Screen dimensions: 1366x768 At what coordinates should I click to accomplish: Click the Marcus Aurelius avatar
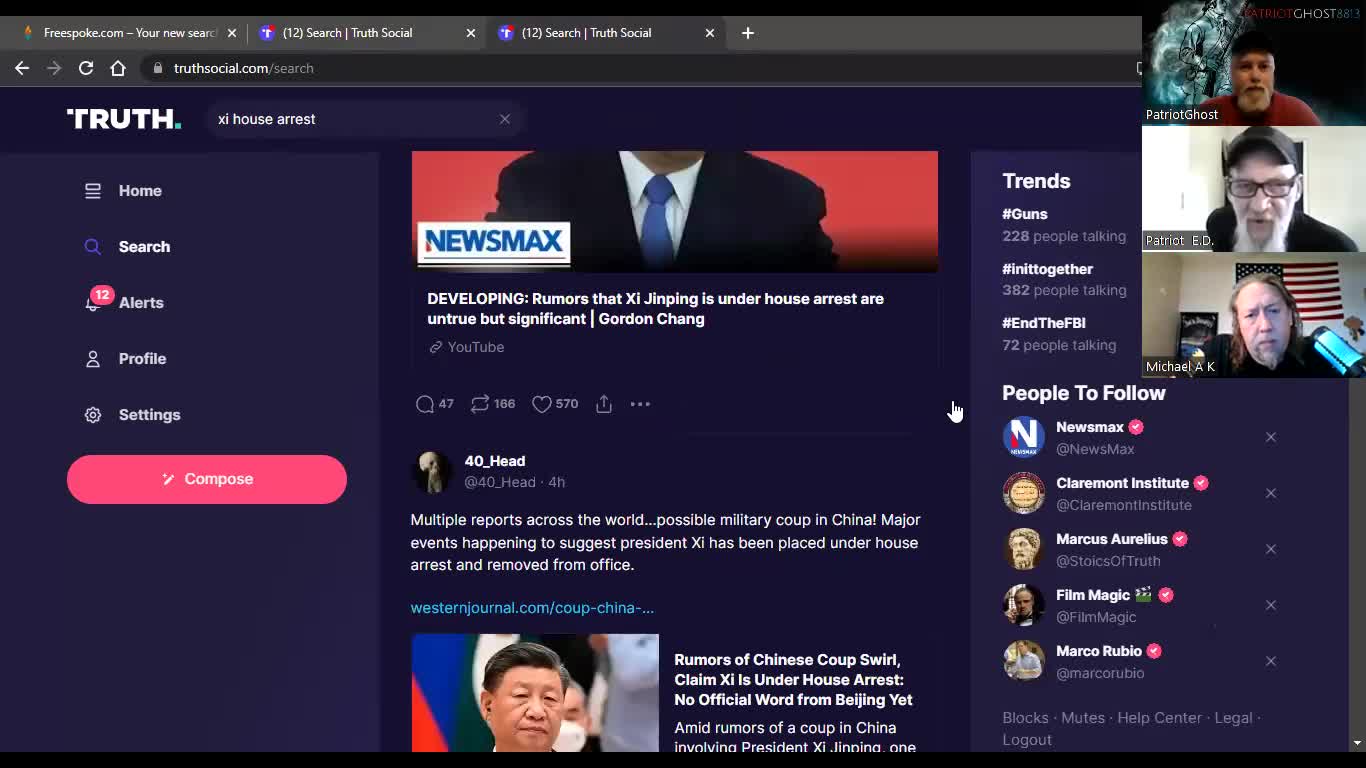tap(1024, 549)
